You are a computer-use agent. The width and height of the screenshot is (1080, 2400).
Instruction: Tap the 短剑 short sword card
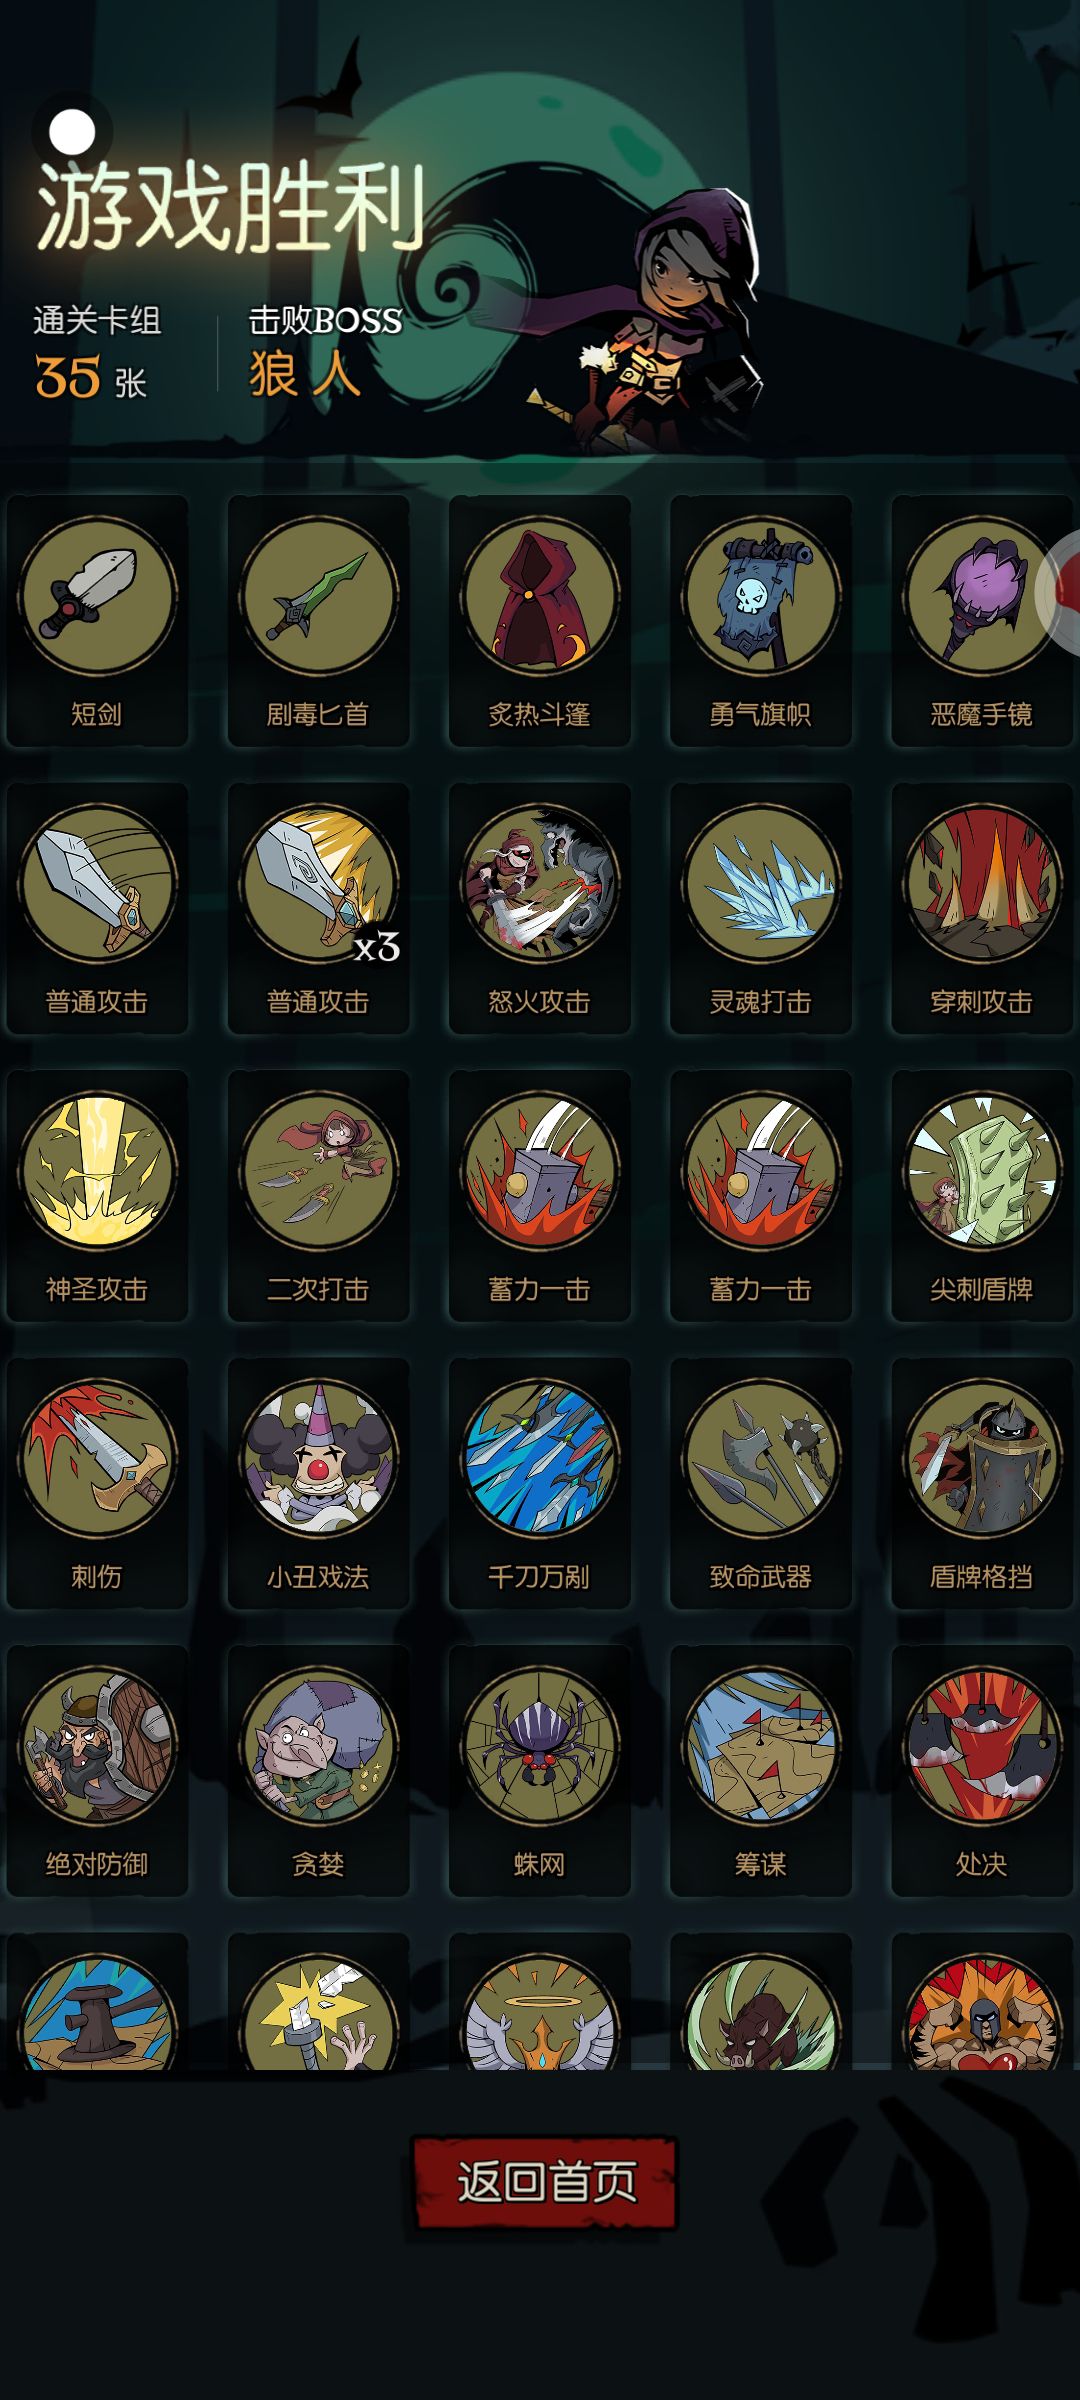(97, 621)
